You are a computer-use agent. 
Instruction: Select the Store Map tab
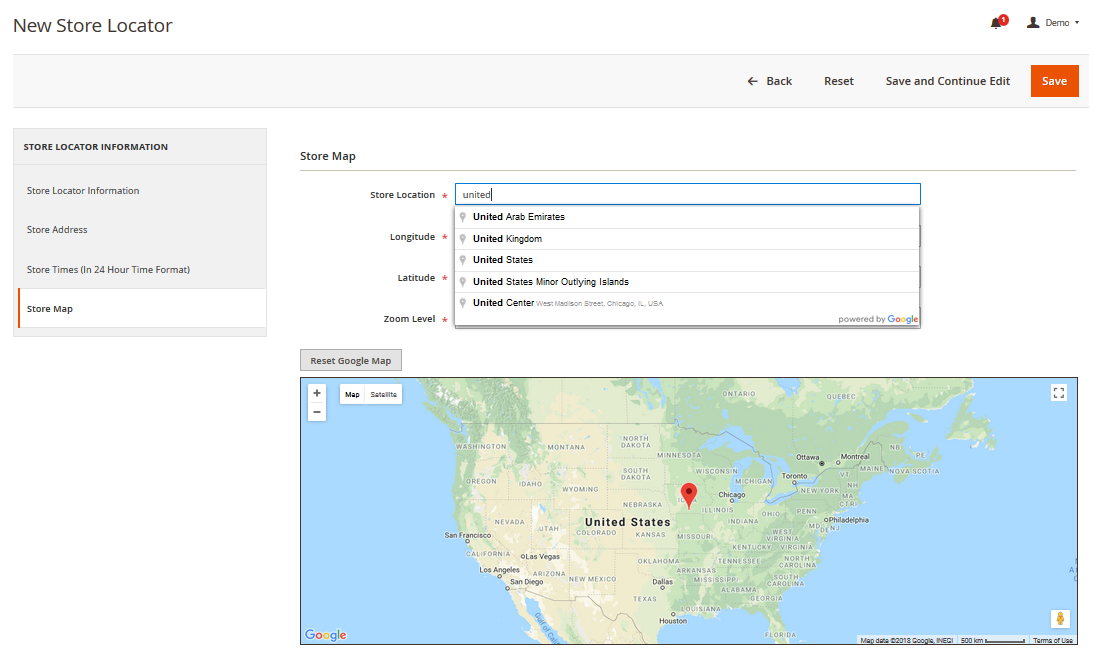(x=50, y=309)
